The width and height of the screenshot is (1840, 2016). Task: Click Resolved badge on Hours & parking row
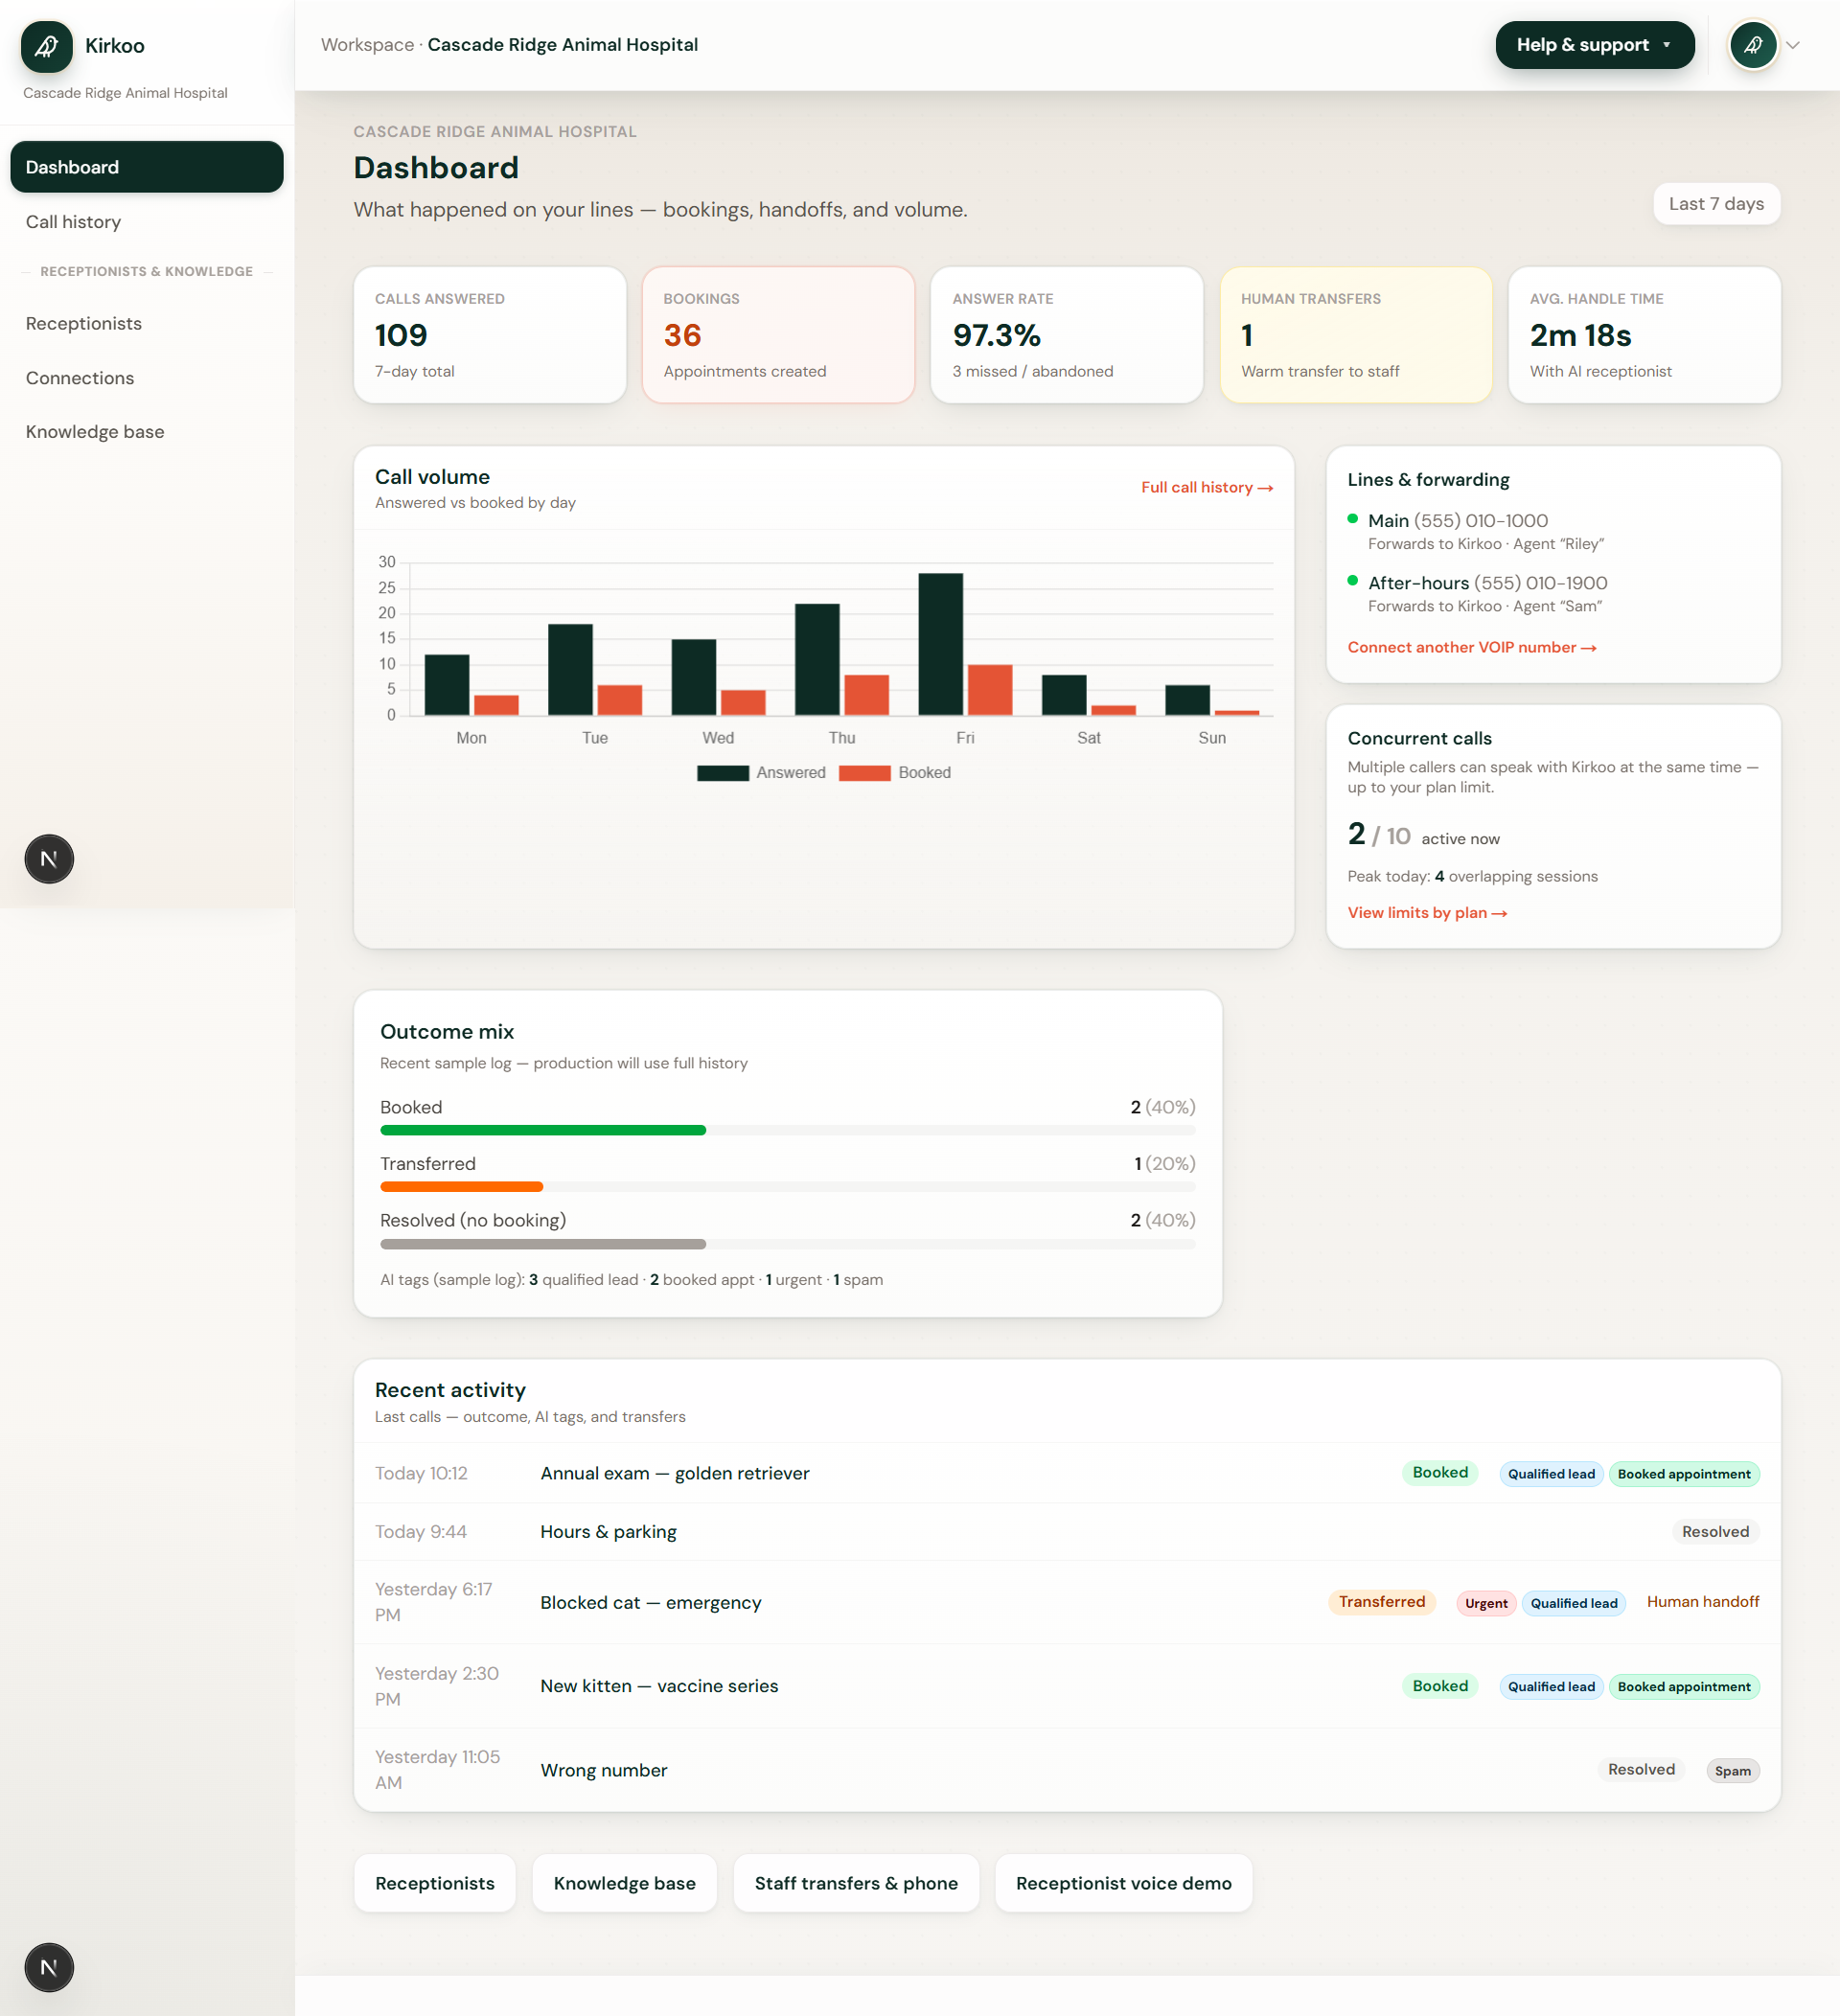tap(1715, 1532)
